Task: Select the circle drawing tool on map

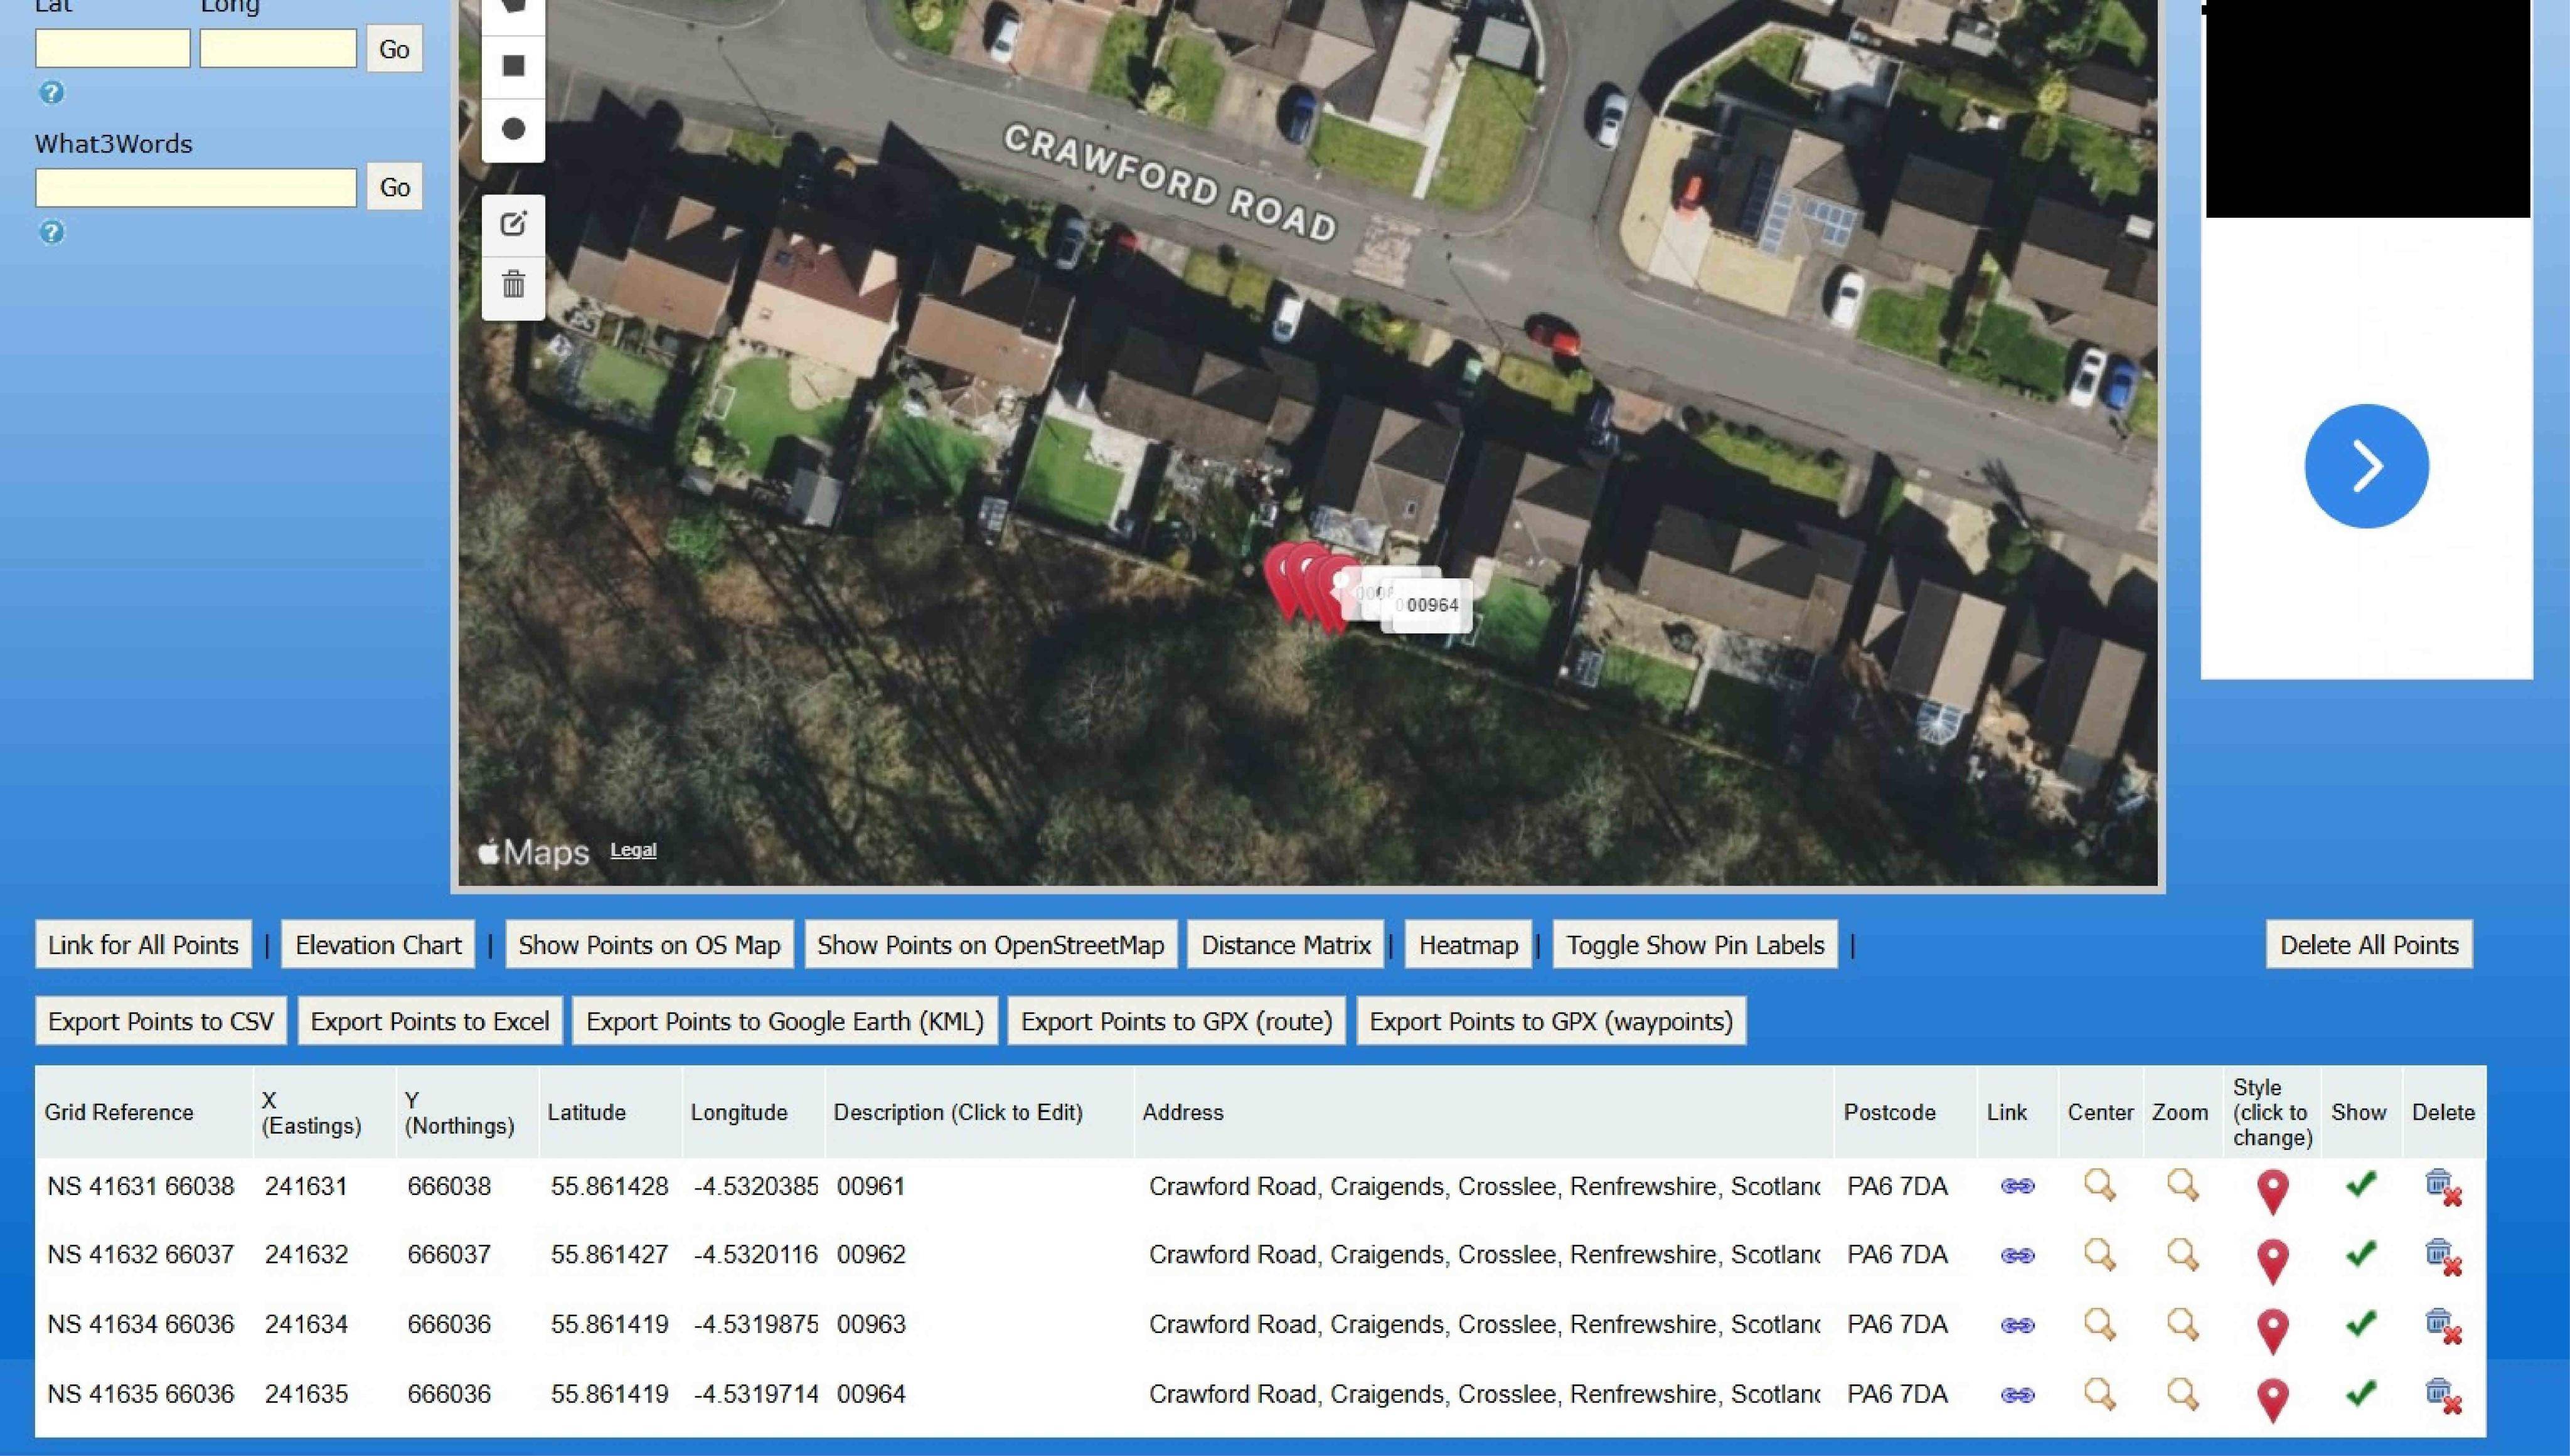Action: [513, 129]
